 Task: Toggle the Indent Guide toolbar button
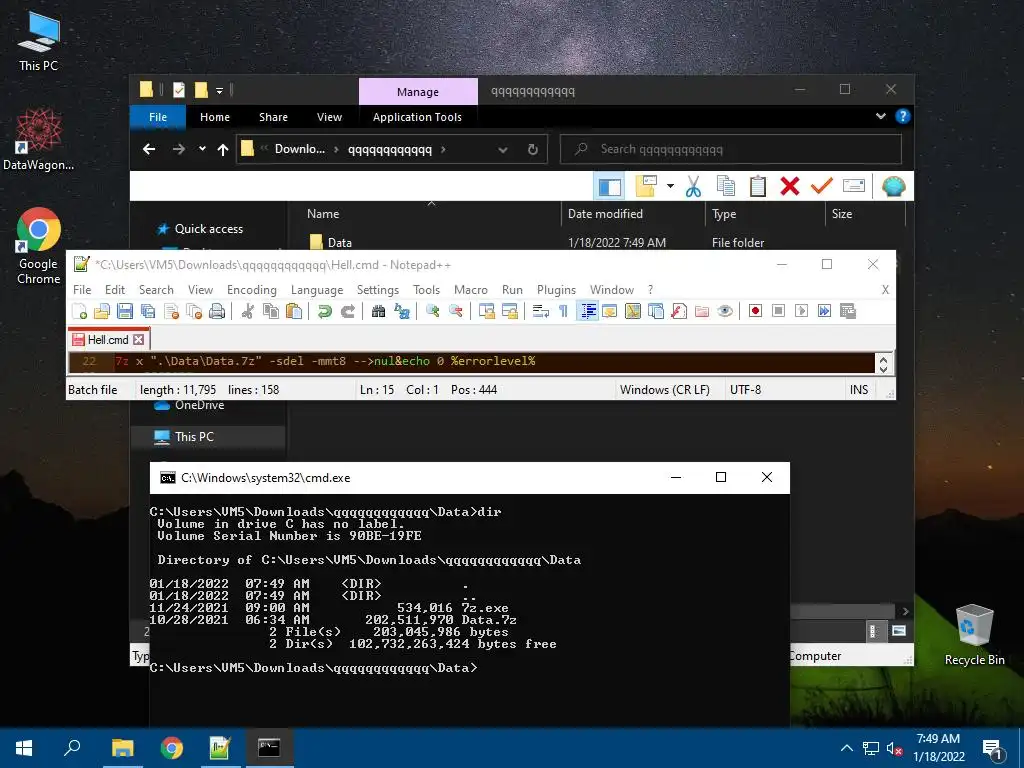point(588,312)
